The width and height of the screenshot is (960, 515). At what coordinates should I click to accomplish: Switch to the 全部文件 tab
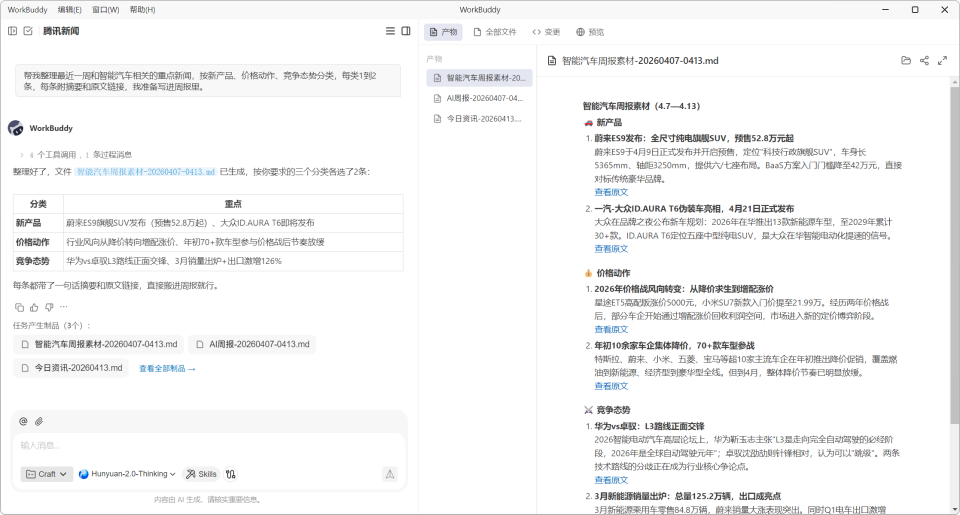pyautogui.click(x=495, y=32)
